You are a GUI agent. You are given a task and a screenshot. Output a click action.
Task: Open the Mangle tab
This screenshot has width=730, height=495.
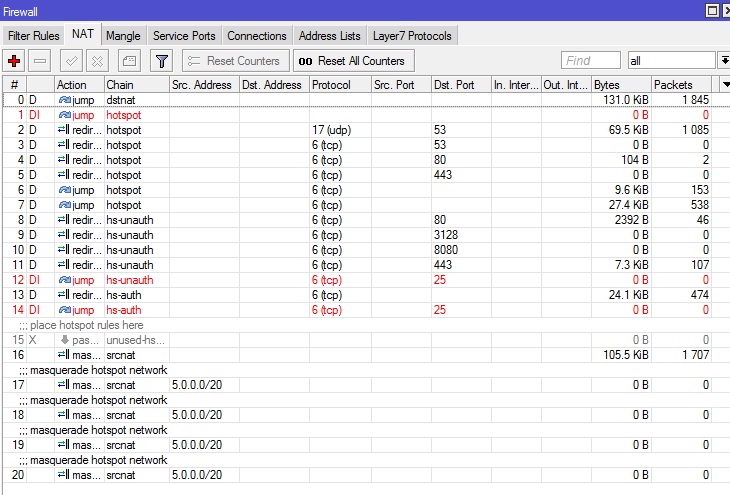(123, 36)
